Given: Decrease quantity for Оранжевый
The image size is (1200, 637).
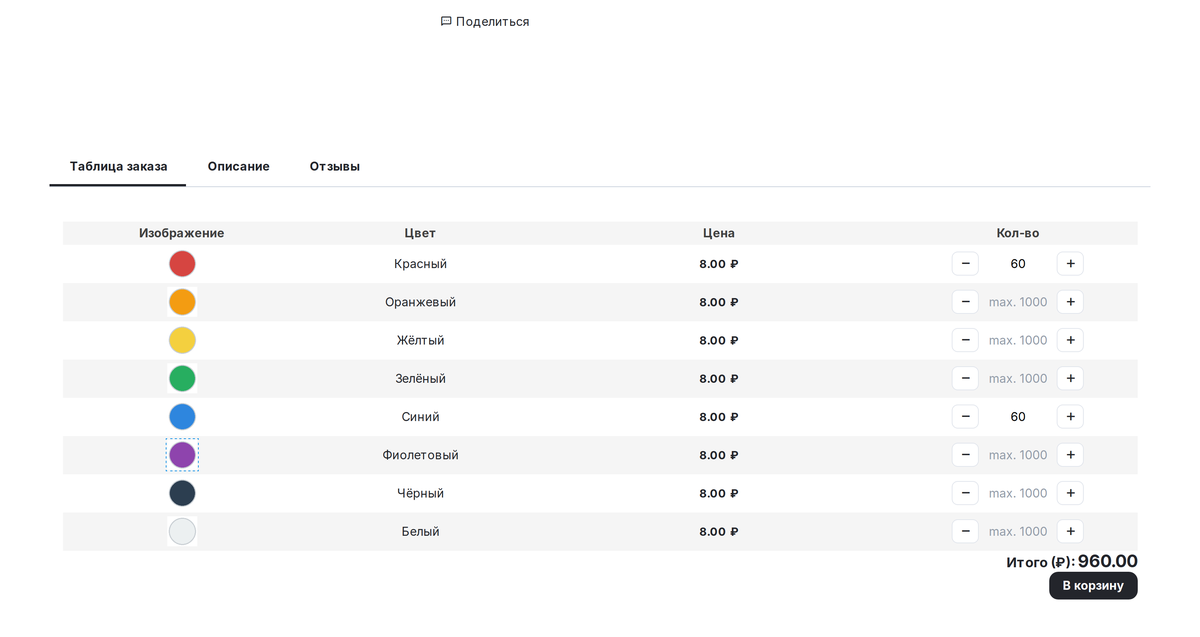Looking at the screenshot, I should pyautogui.click(x=965, y=302).
